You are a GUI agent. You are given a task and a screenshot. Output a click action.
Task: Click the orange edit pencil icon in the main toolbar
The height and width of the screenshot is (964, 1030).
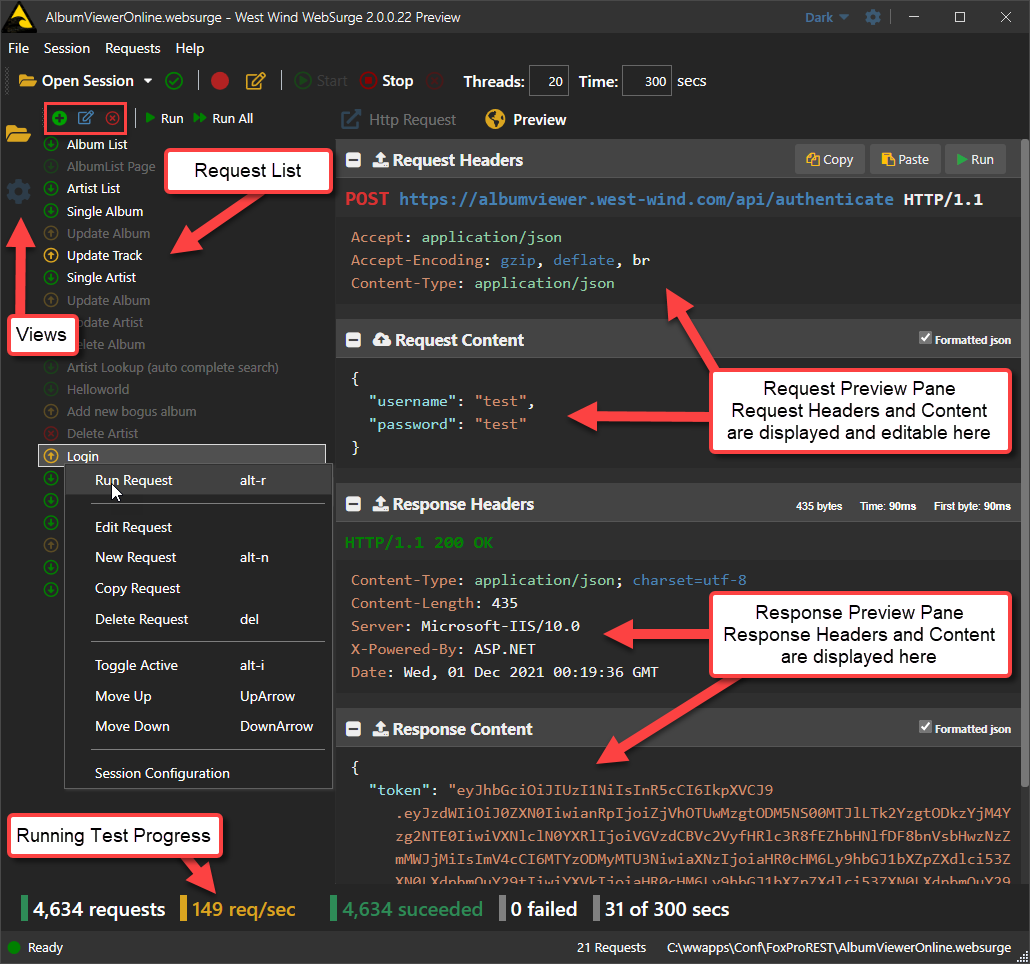[256, 81]
